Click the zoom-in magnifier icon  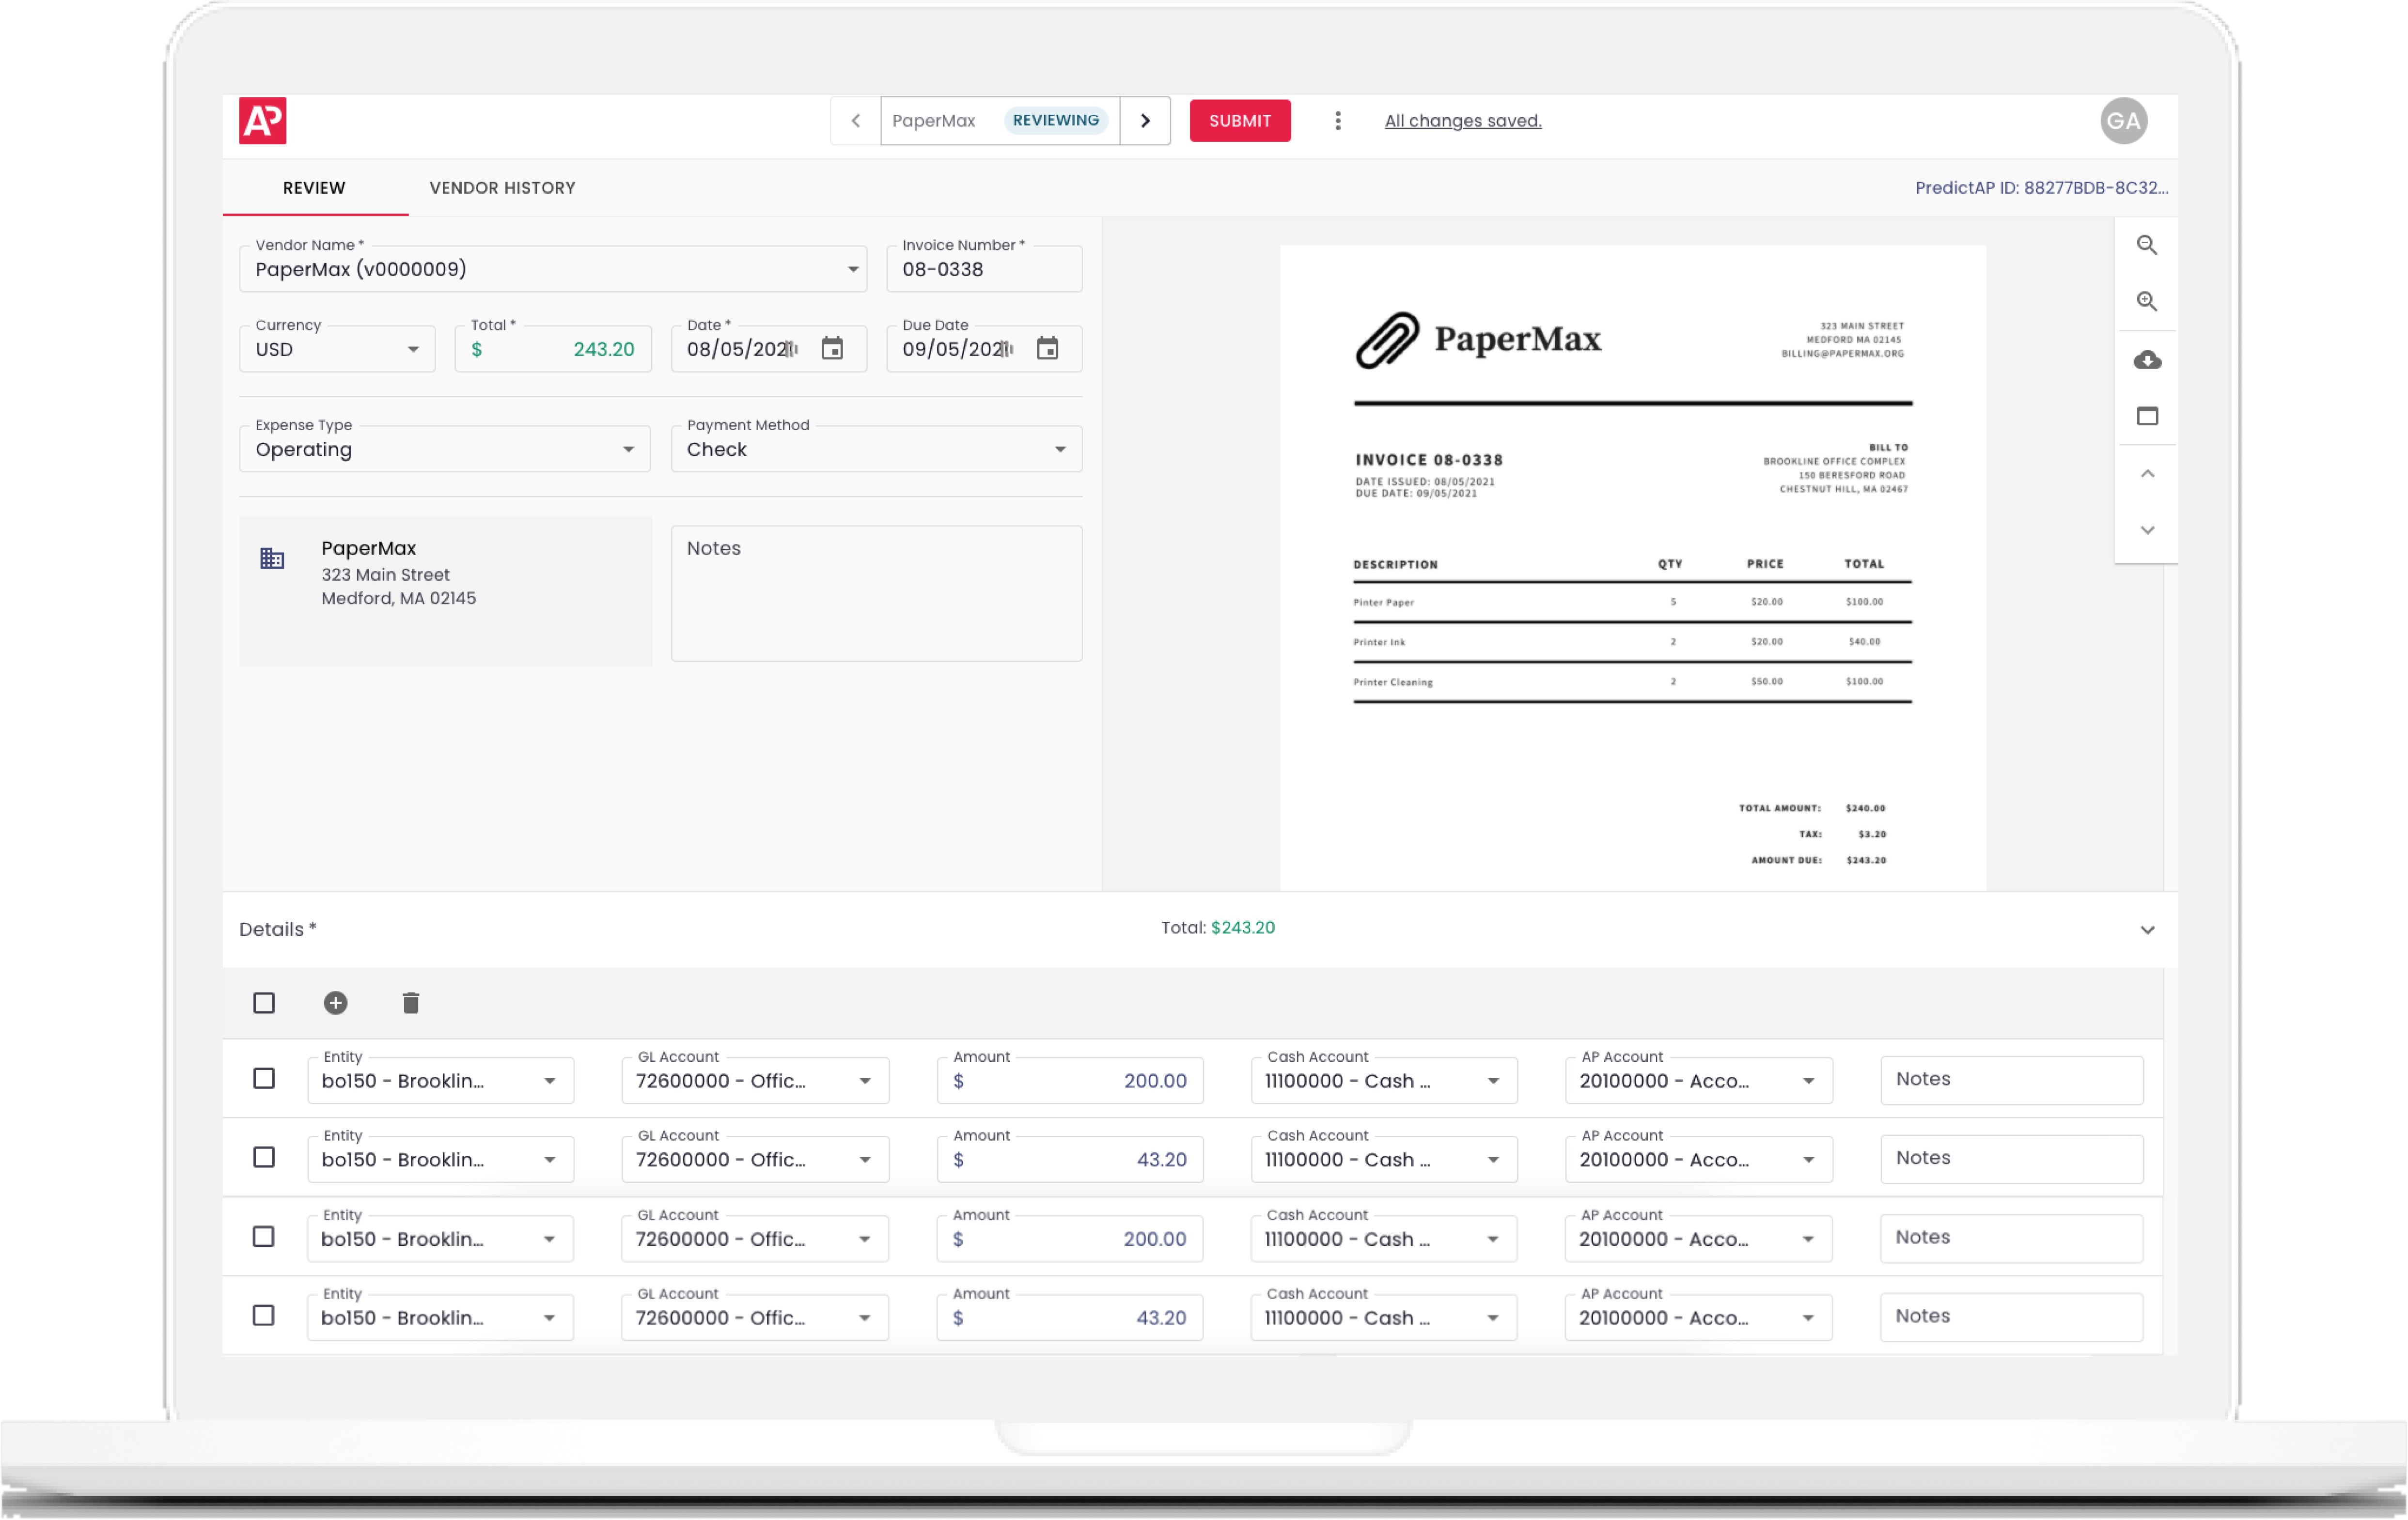point(2146,301)
